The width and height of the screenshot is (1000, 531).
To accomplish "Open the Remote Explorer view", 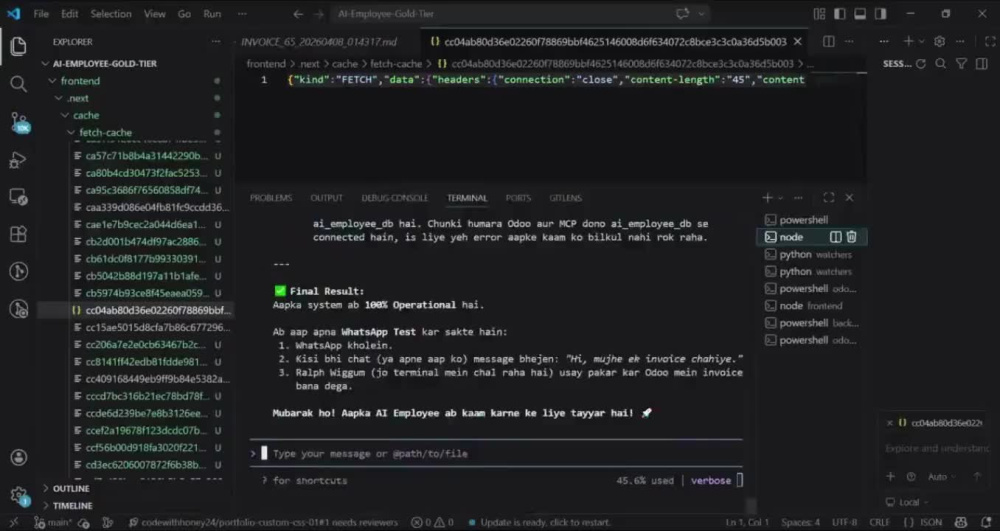I will (18, 197).
